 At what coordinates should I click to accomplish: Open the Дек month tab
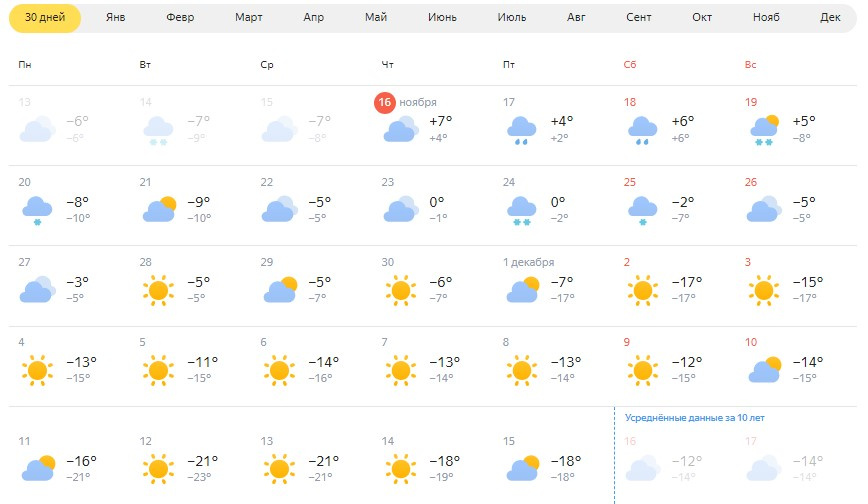click(830, 18)
